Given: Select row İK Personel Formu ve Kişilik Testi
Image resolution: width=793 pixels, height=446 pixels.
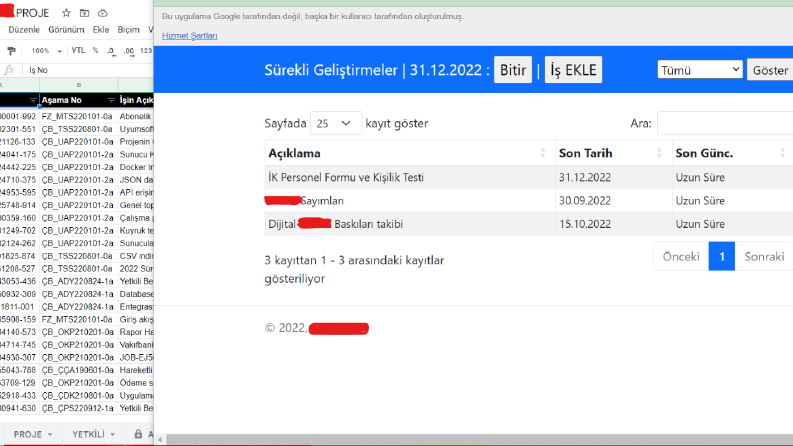Looking at the screenshot, I should coord(528,177).
